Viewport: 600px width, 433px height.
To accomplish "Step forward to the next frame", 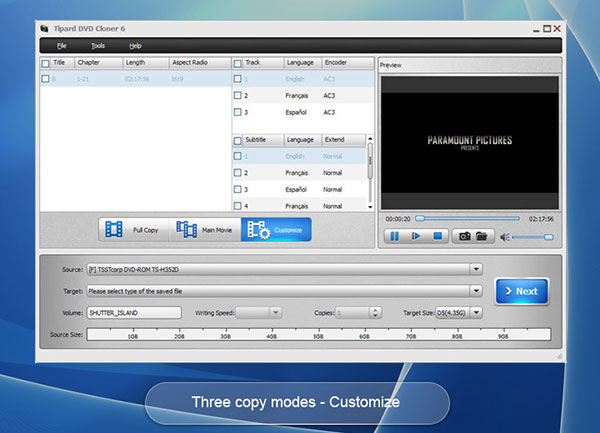I will coord(416,236).
